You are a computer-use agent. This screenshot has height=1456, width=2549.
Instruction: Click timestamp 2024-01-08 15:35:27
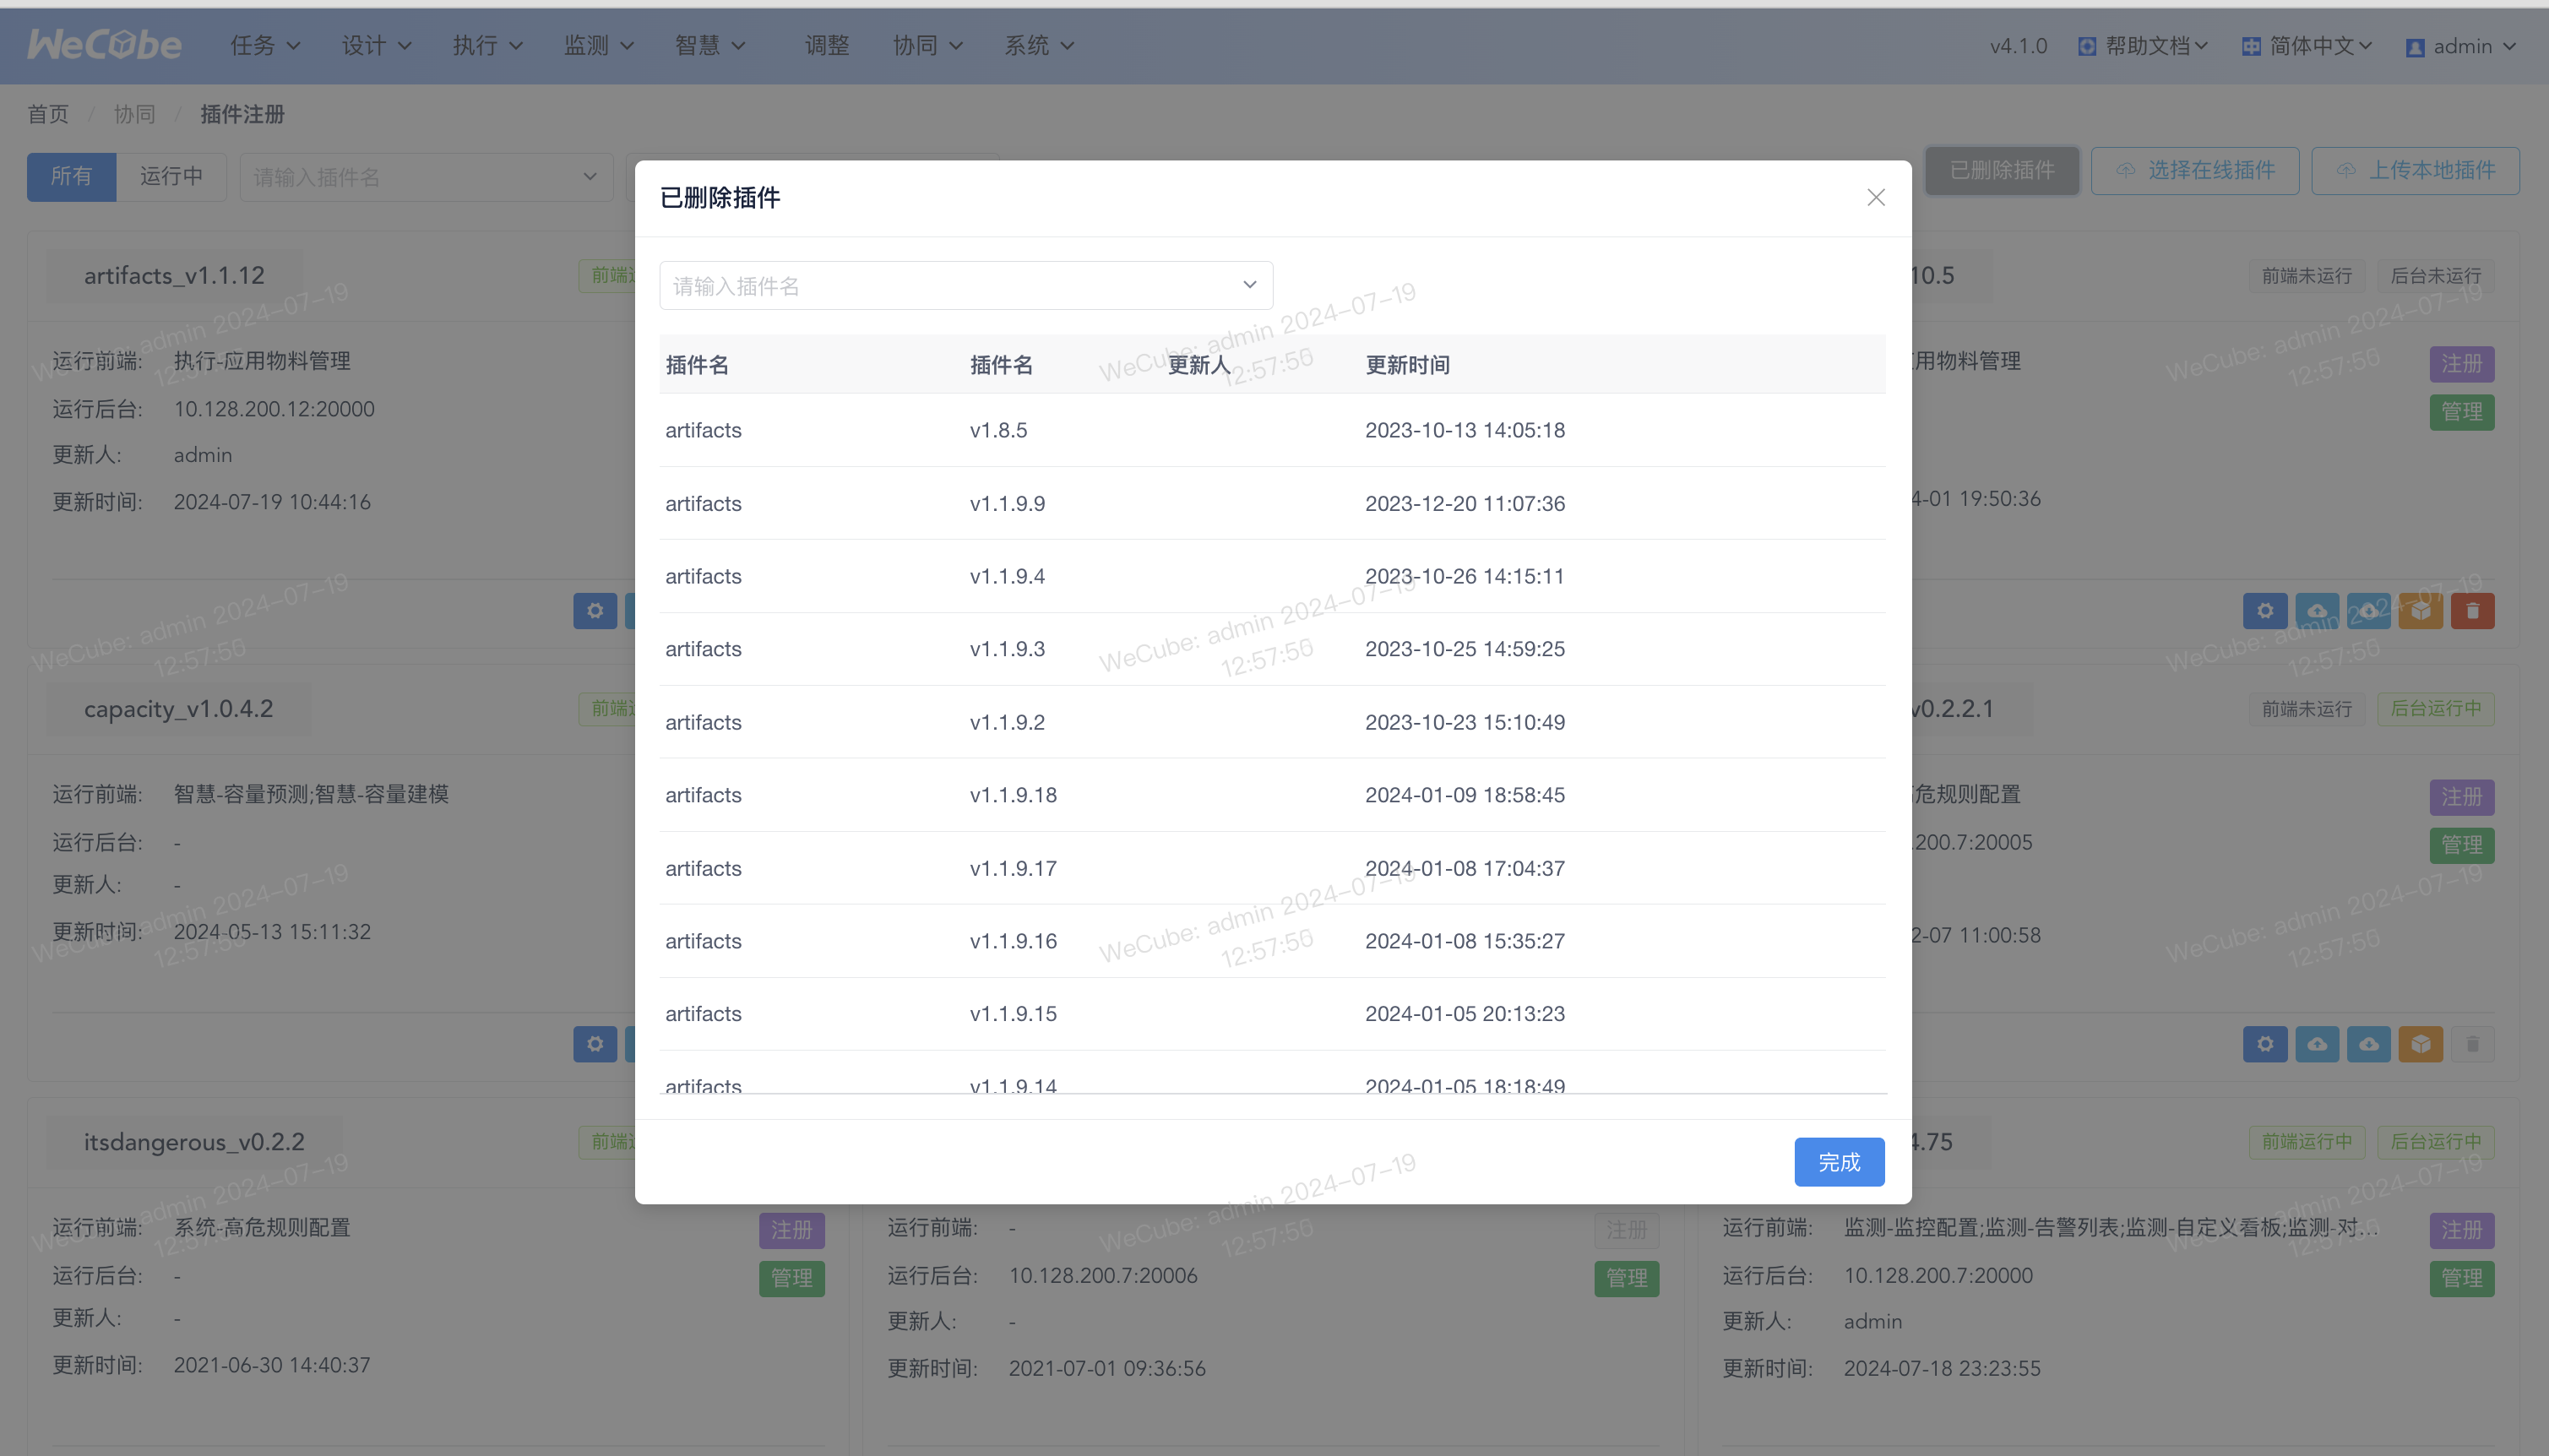(1465, 941)
